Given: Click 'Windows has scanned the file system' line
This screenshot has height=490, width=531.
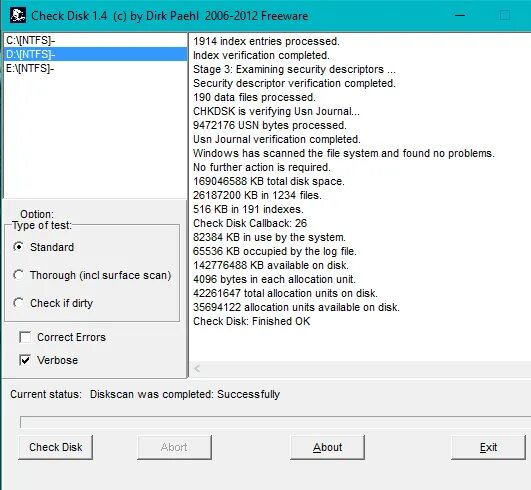Looking at the screenshot, I should (344, 153).
